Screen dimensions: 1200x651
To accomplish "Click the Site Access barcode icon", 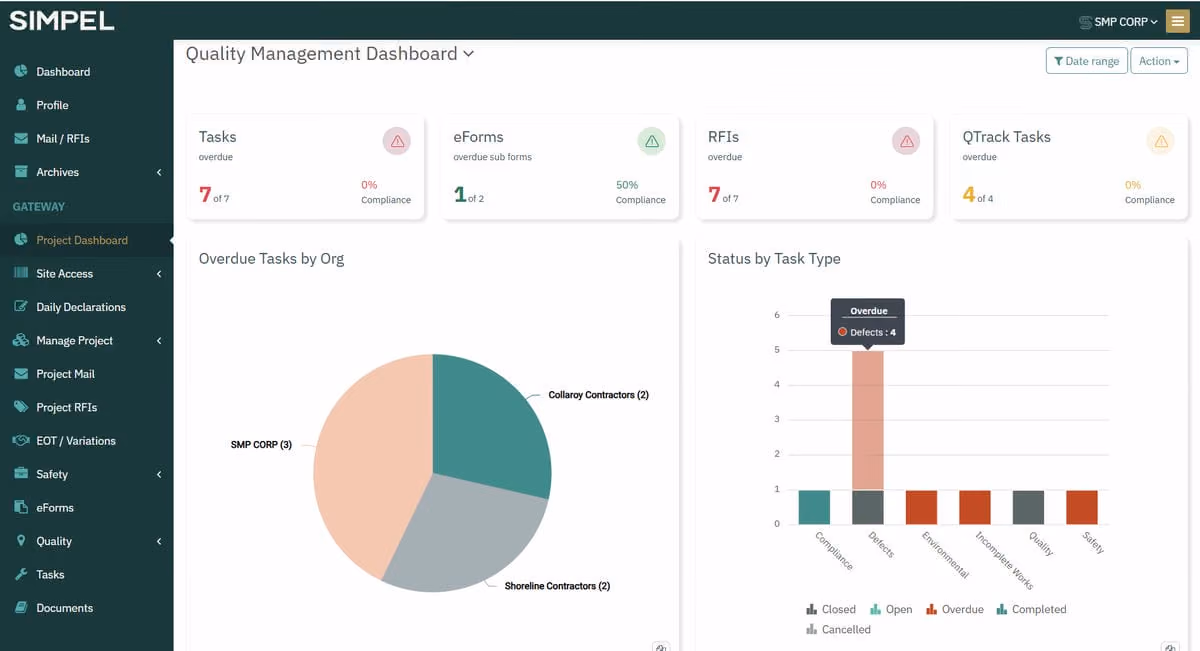I will pos(21,273).
